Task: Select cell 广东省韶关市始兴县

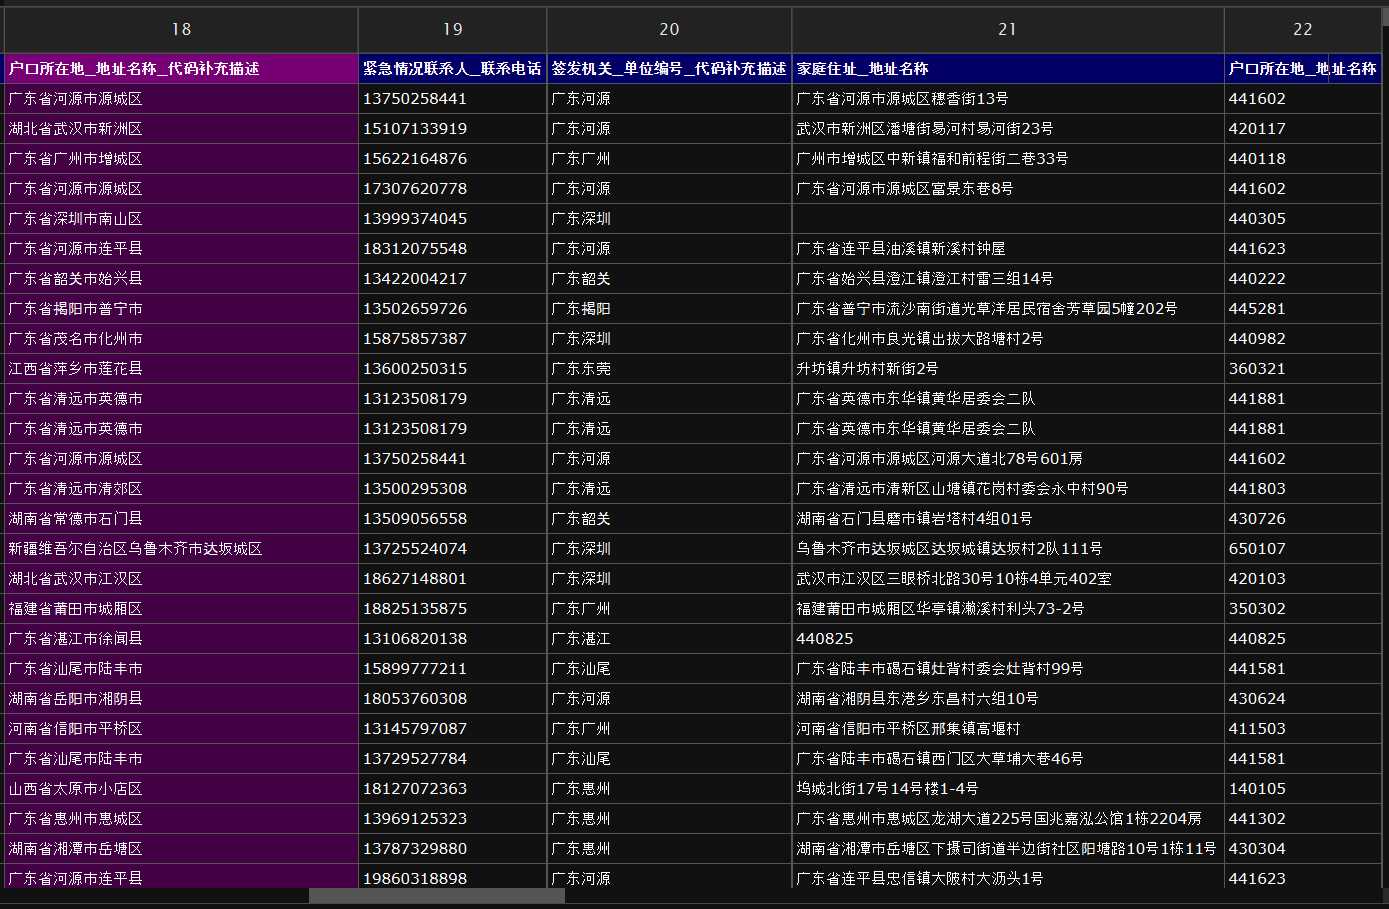Action: [181, 279]
